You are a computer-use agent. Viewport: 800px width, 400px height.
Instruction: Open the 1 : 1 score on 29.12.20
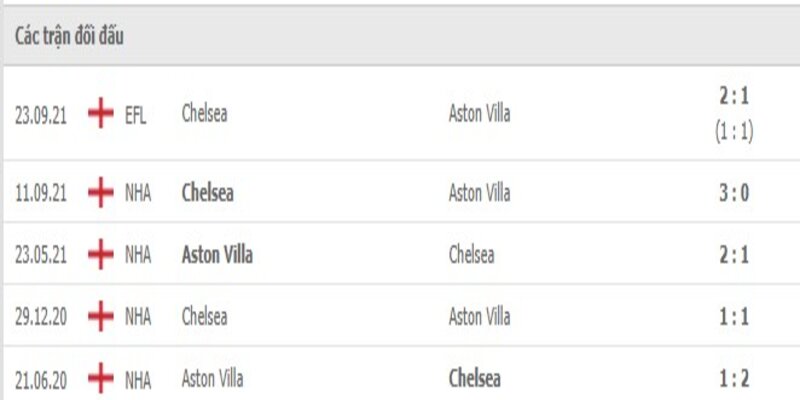(x=734, y=317)
